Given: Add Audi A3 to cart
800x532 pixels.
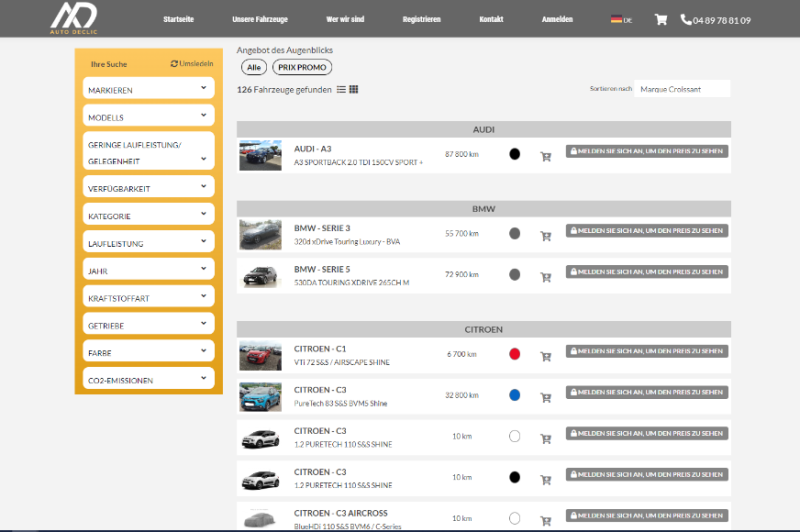Looking at the screenshot, I should (x=546, y=156).
